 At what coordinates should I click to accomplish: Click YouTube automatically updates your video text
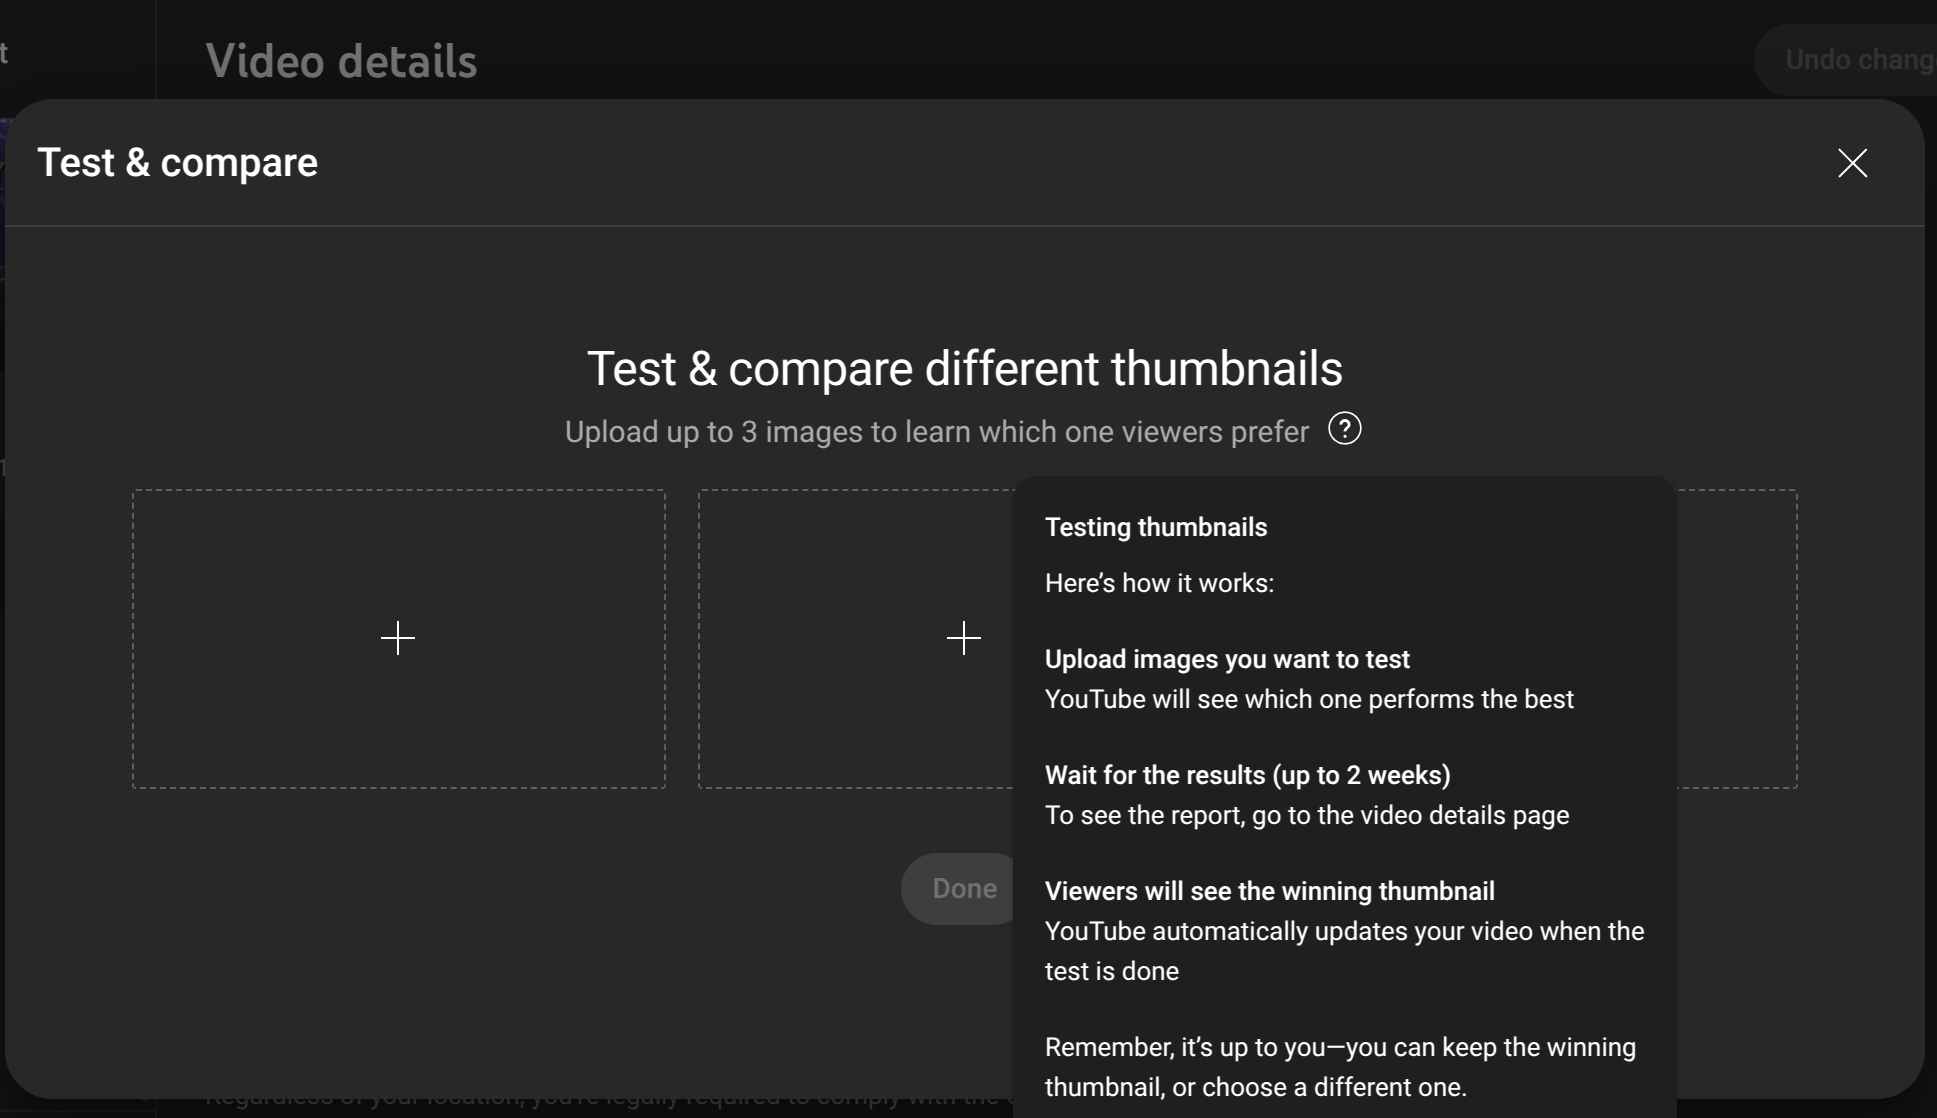point(1344,951)
